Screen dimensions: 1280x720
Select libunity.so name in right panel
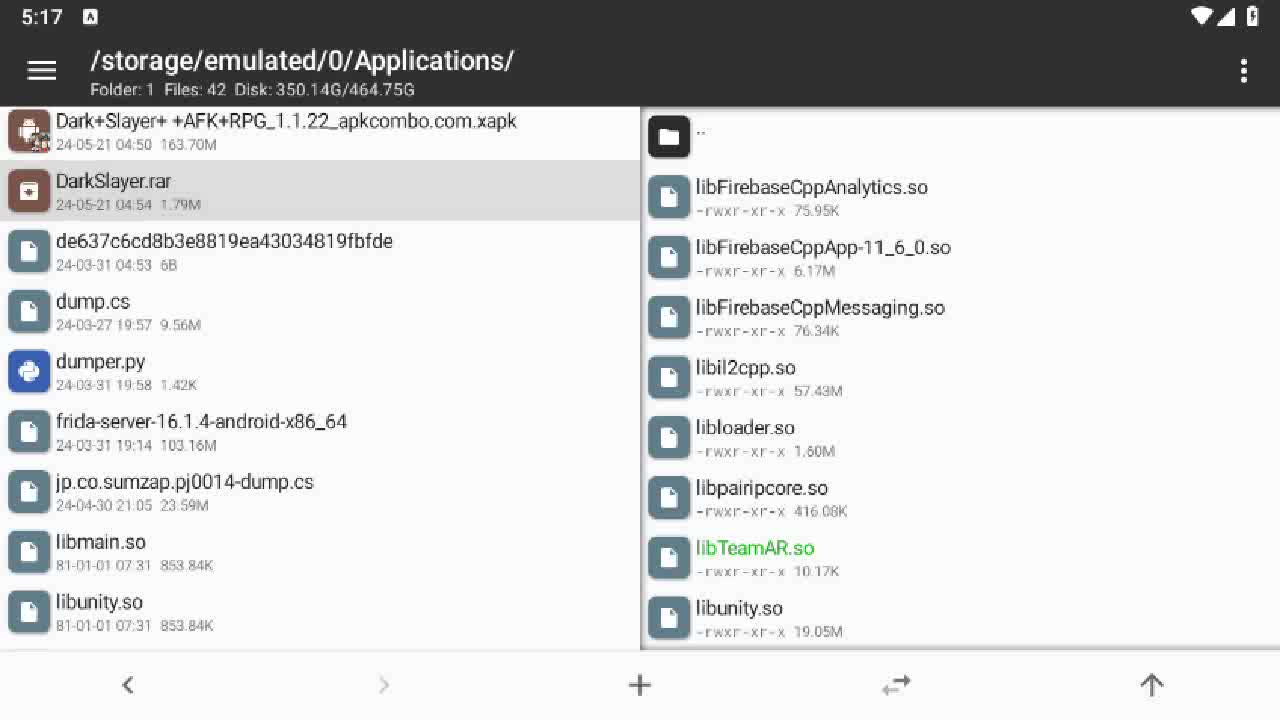[x=739, y=608]
